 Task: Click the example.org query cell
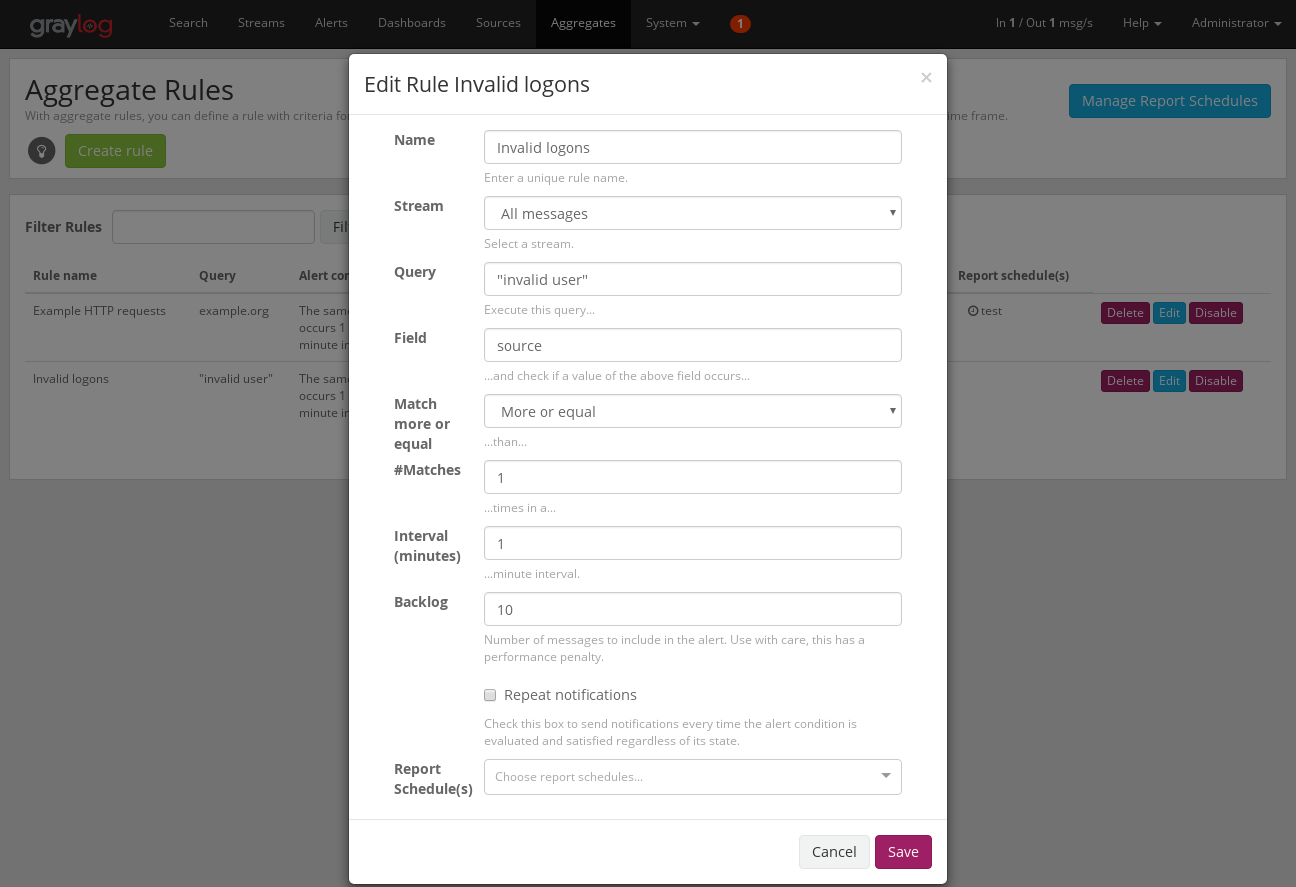234,311
